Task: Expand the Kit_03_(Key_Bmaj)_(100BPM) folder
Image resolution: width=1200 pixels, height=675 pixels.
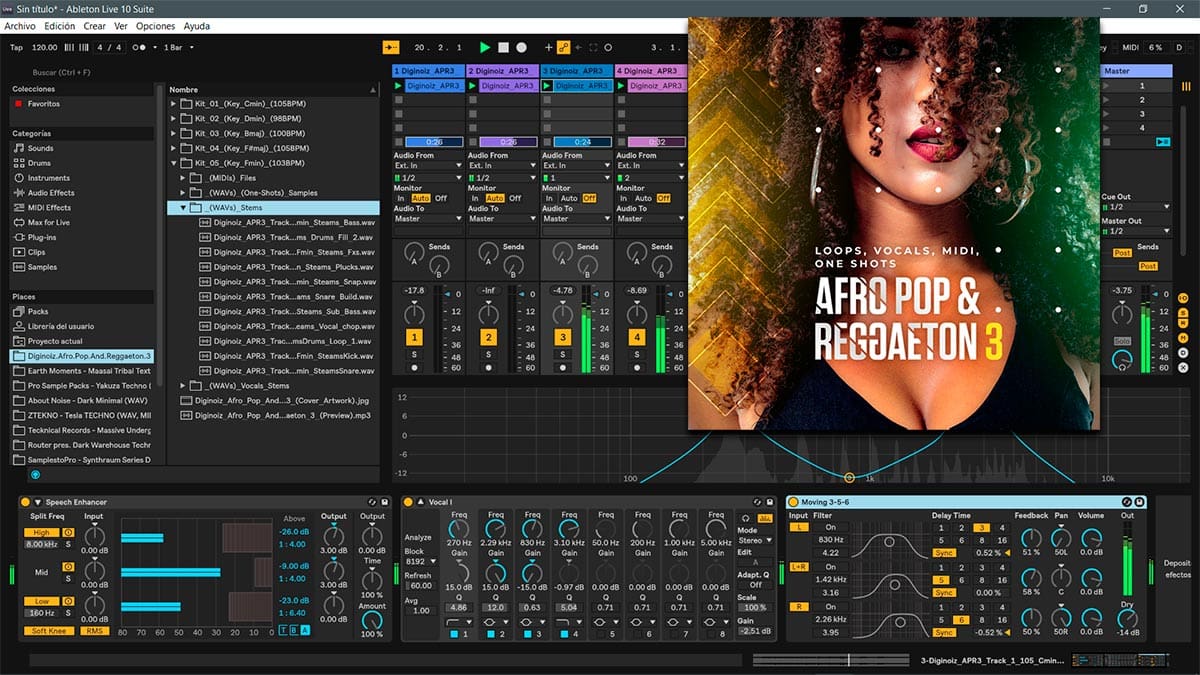Action: pyautogui.click(x=173, y=133)
